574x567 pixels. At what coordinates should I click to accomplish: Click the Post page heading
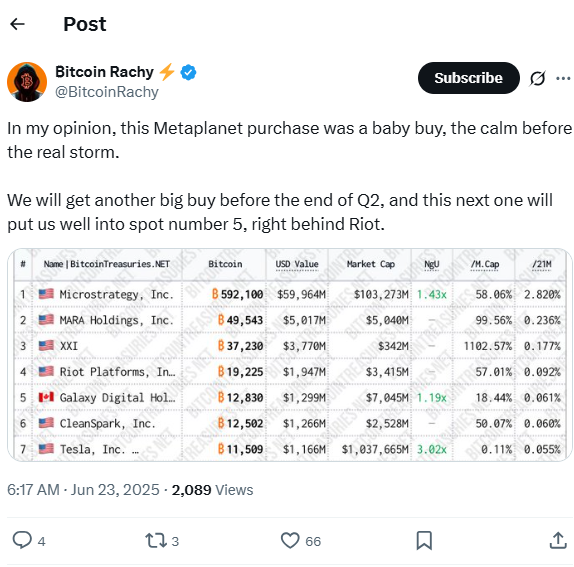85,24
